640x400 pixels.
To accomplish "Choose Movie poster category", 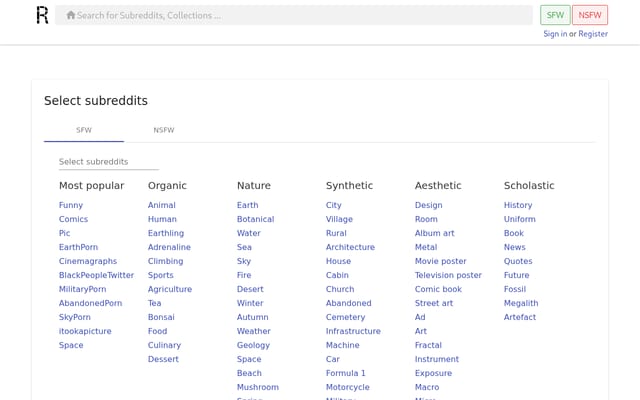I will tap(440, 261).
